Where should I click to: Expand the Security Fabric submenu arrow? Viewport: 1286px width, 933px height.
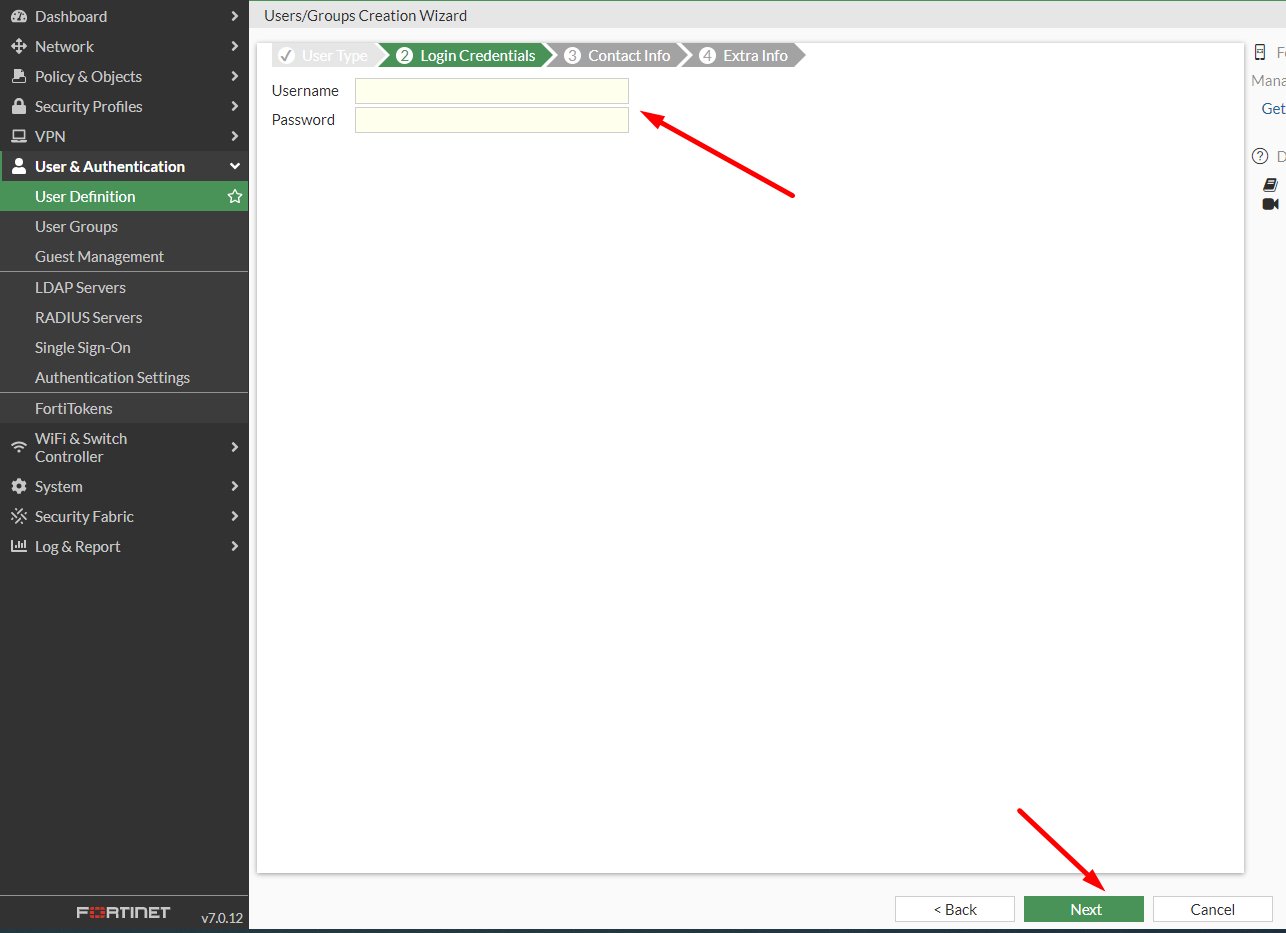coord(234,517)
